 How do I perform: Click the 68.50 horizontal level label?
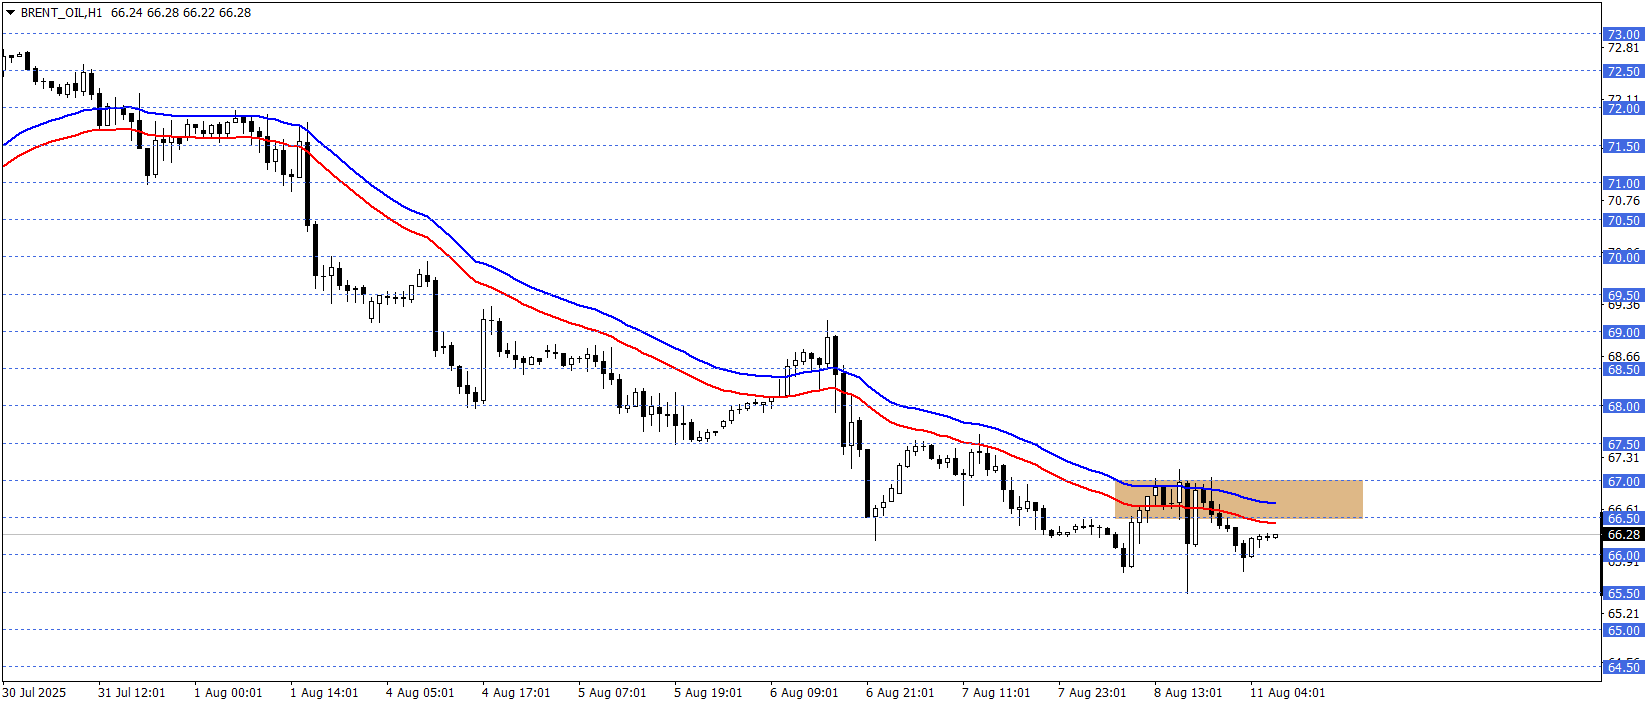(x=1624, y=369)
